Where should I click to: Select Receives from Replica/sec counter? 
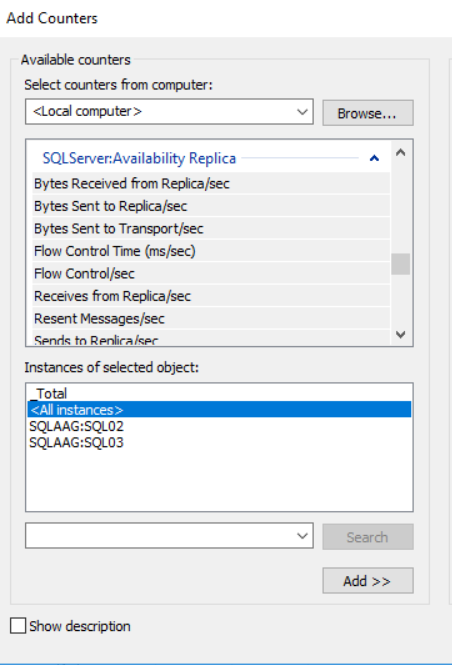[211, 296]
